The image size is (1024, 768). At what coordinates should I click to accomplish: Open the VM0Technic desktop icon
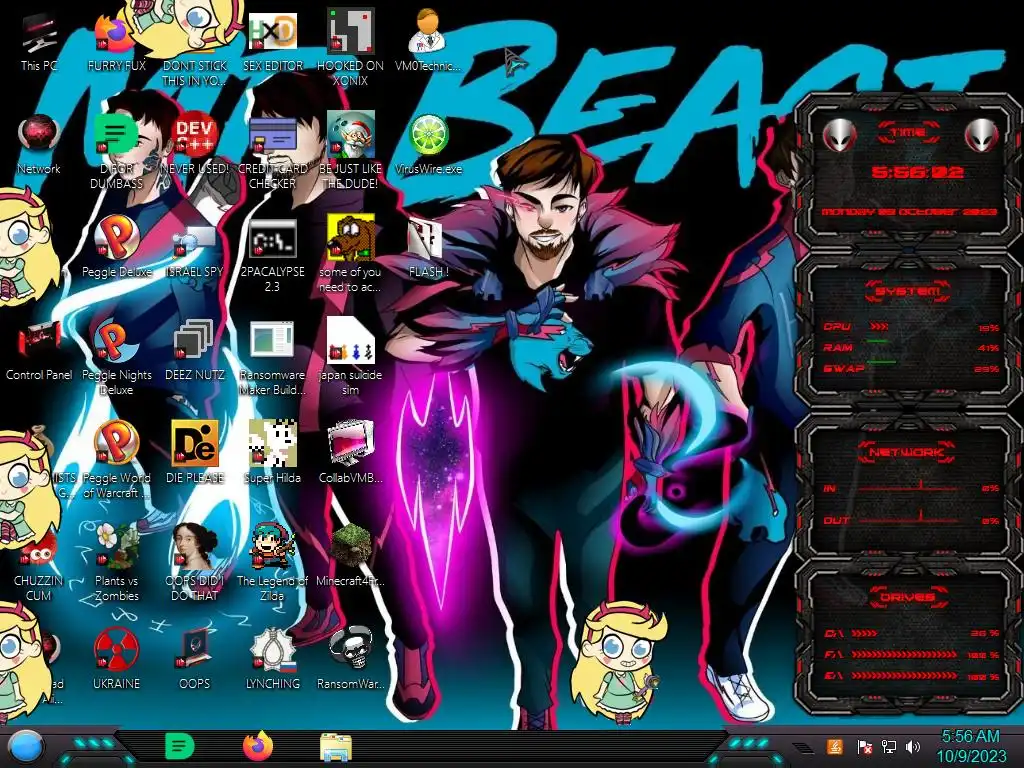point(428,42)
